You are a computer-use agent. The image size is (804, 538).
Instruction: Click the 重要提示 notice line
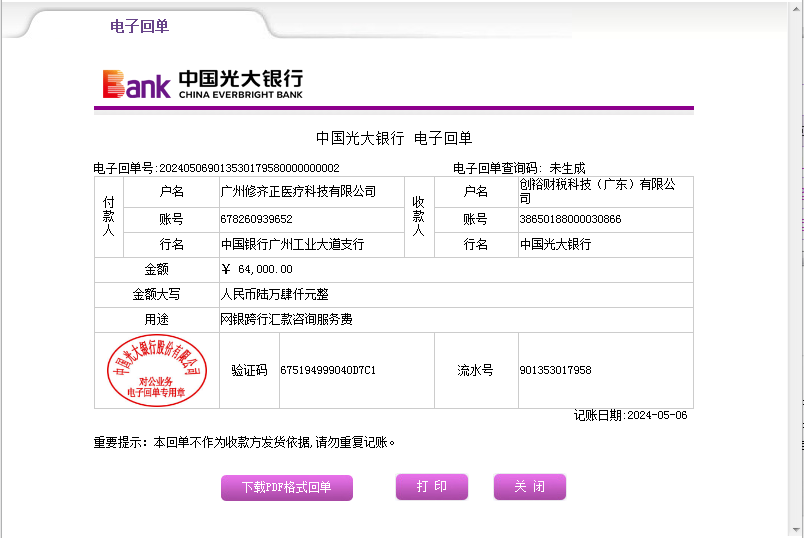pos(244,442)
